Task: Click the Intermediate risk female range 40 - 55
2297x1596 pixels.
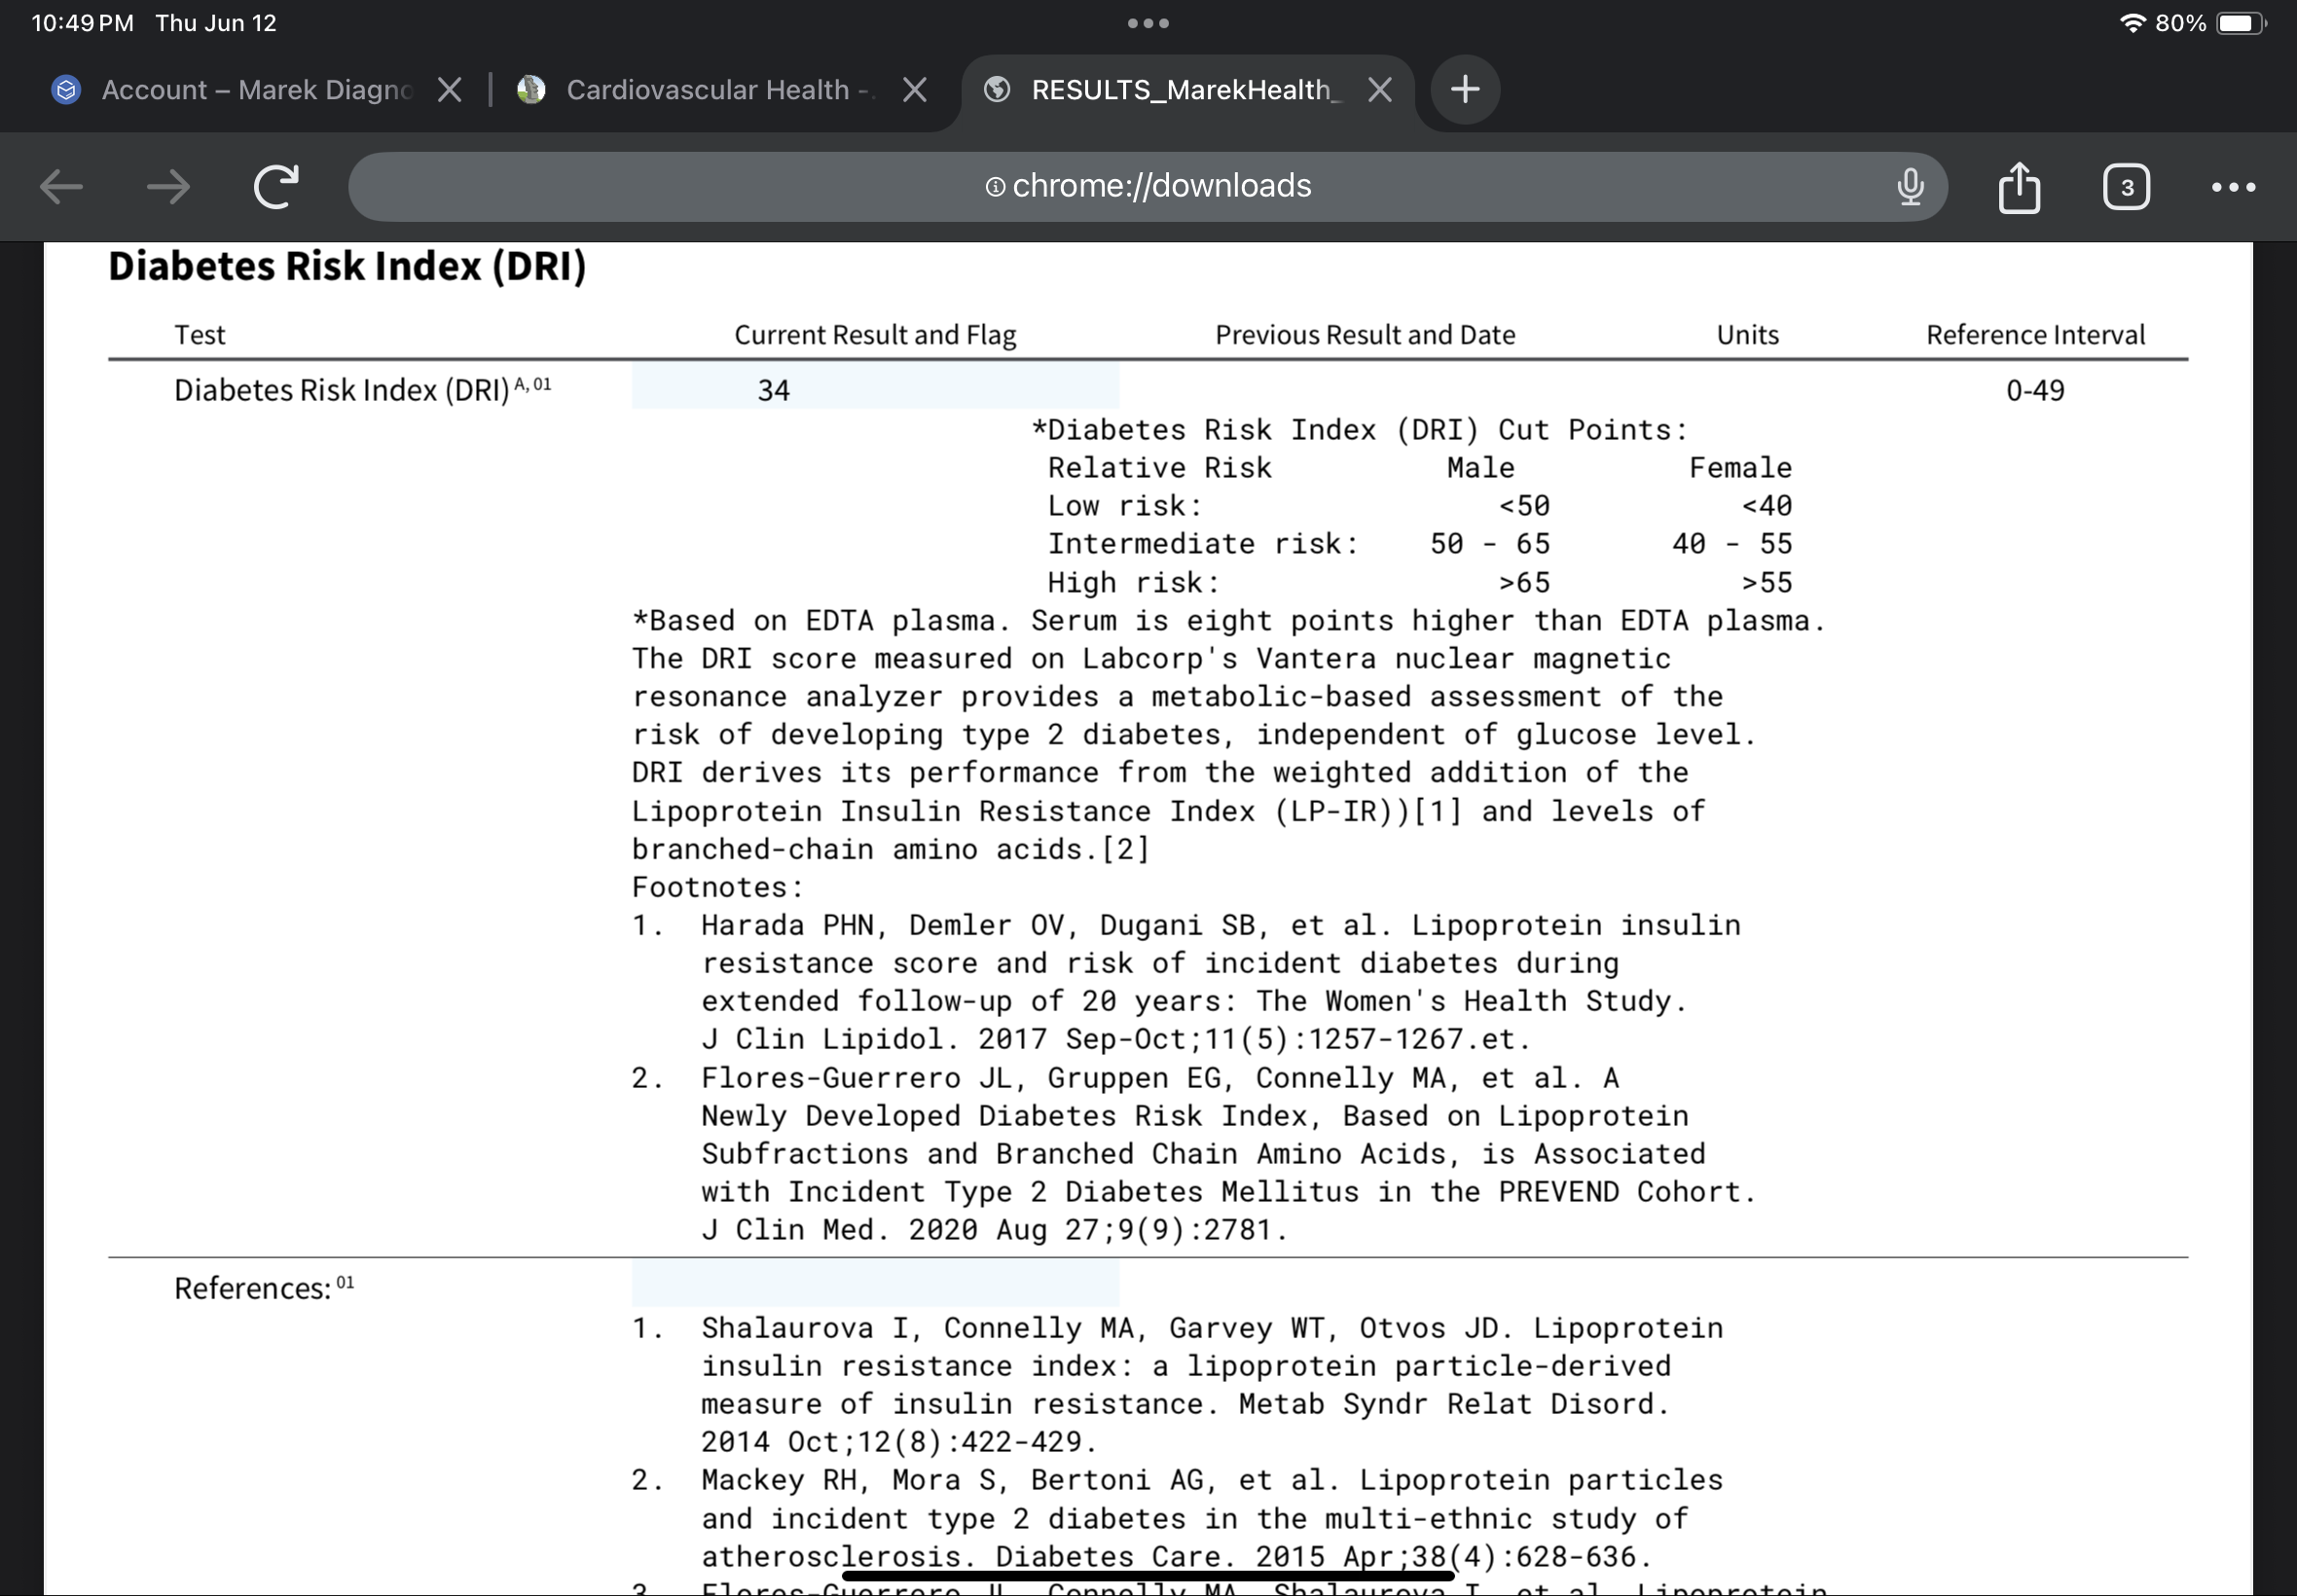Action: click(x=1732, y=544)
